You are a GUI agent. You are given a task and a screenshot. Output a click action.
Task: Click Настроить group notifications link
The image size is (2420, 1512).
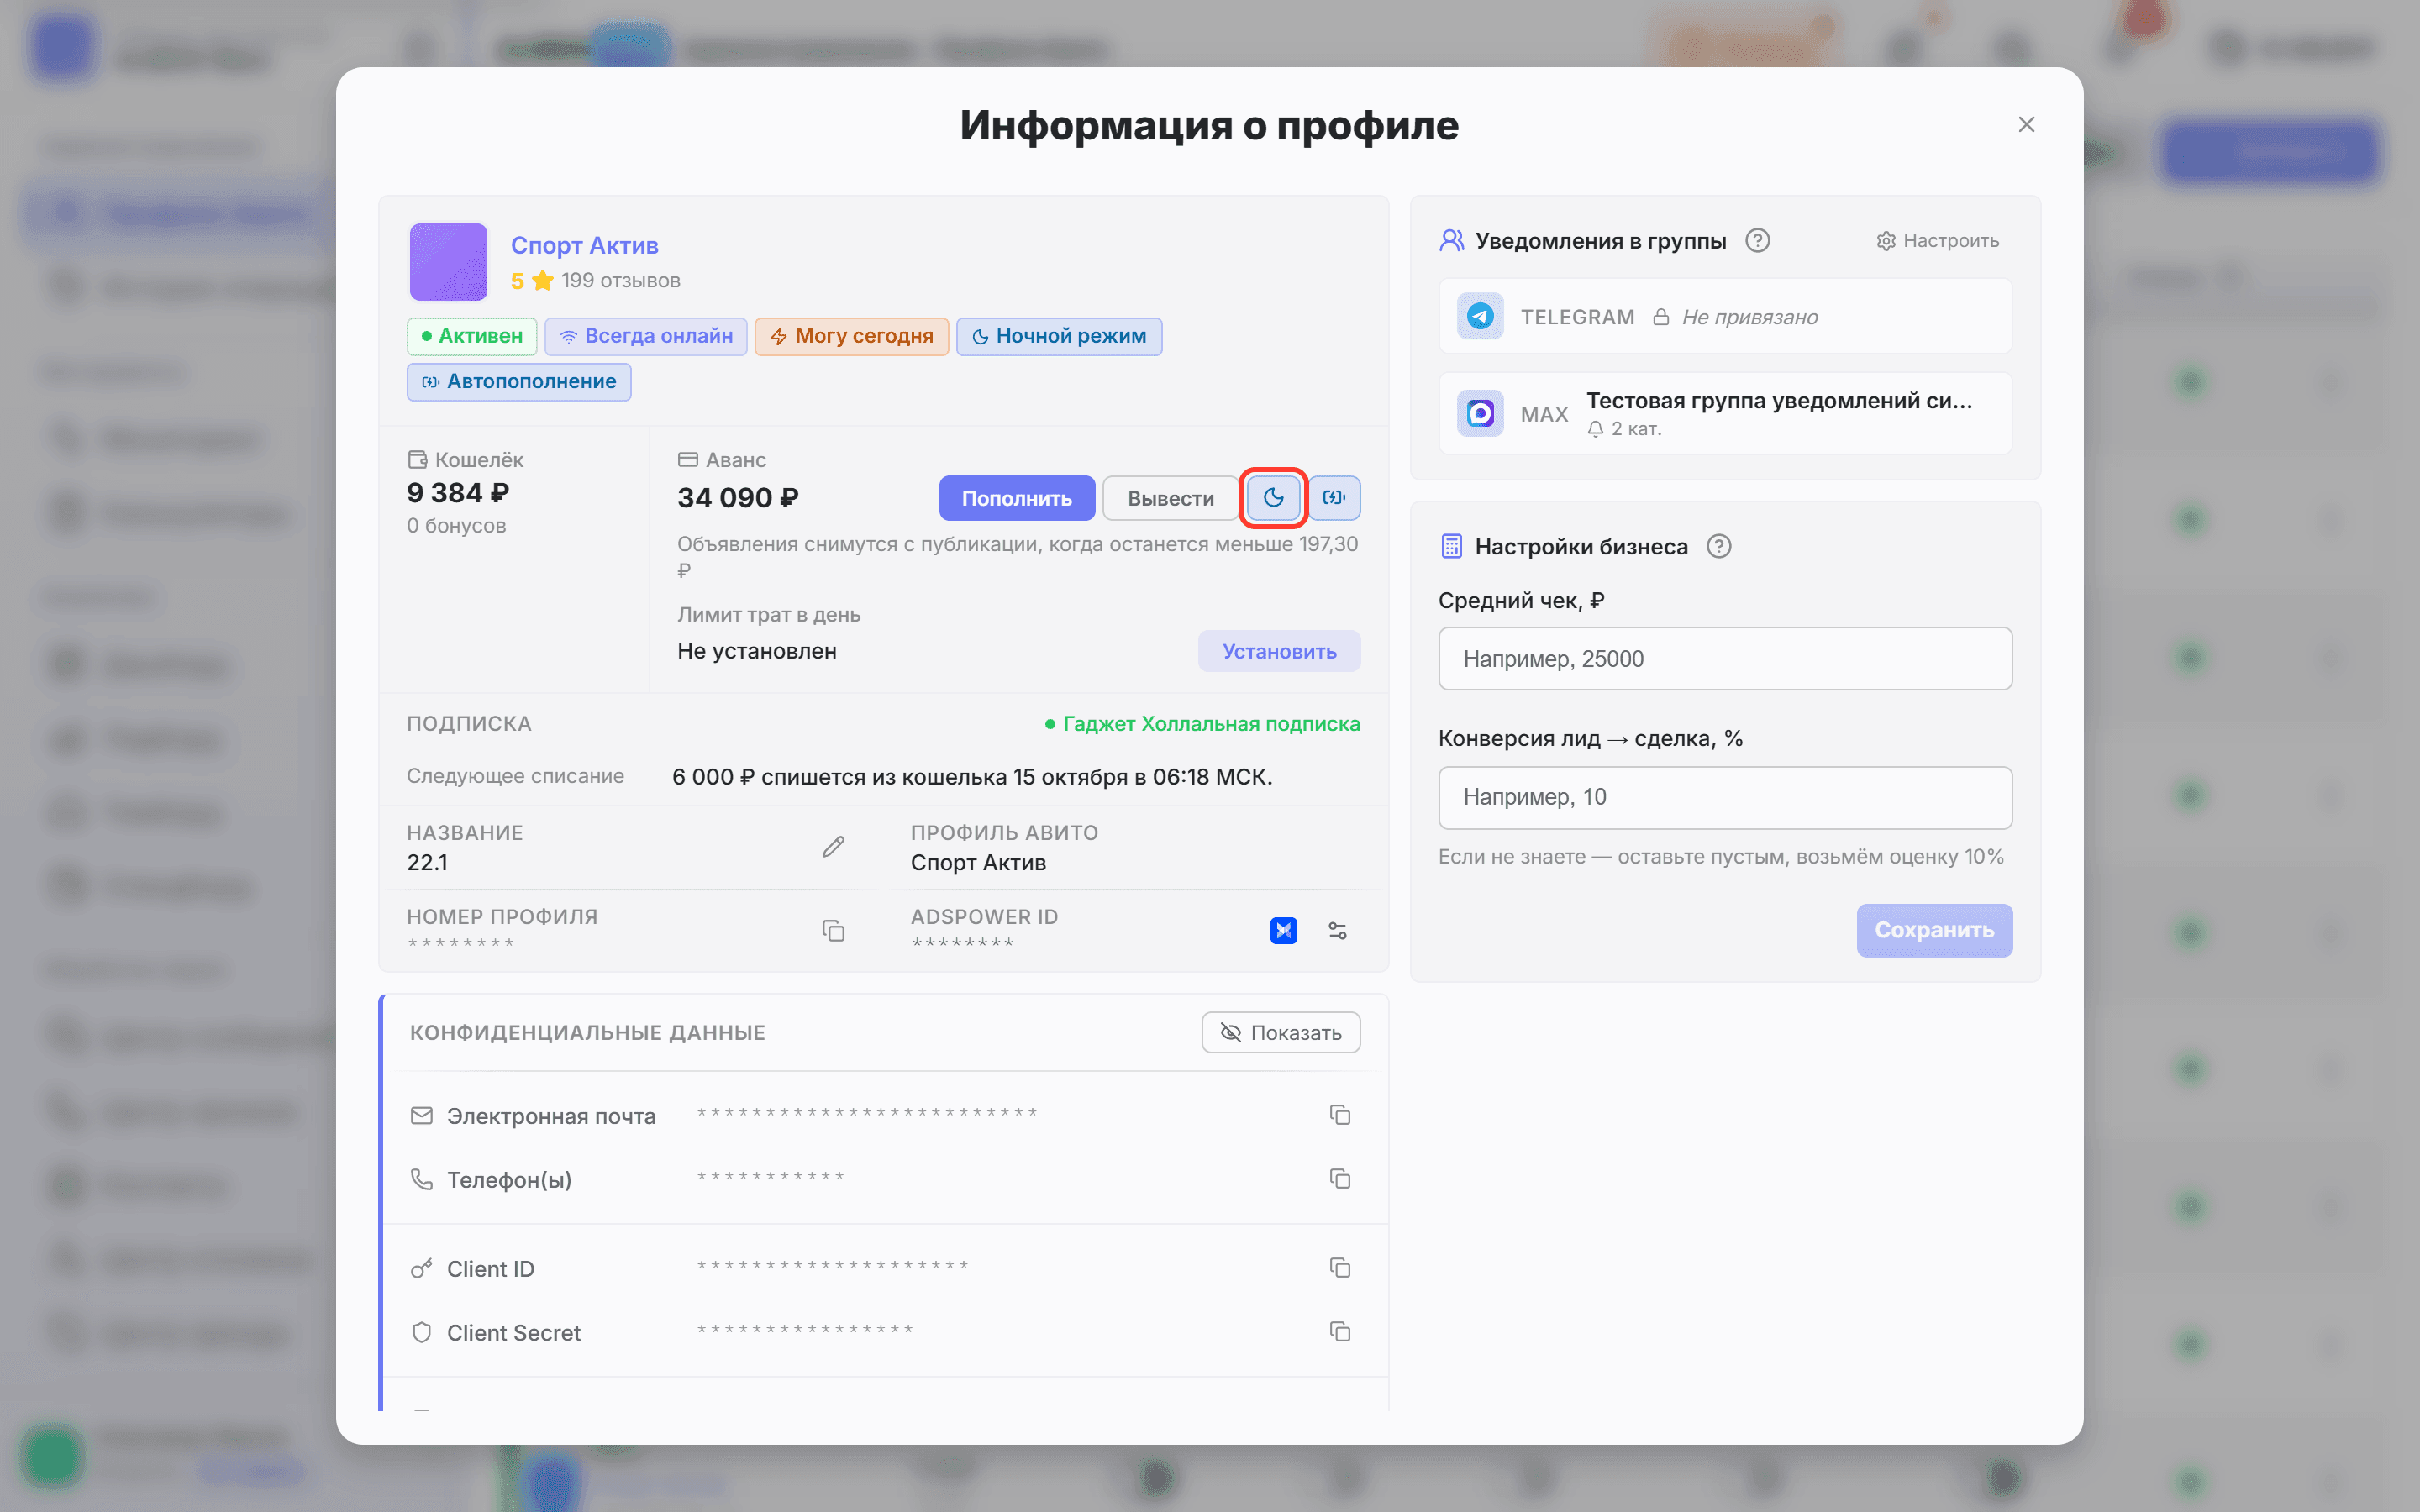[x=1937, y=240]
